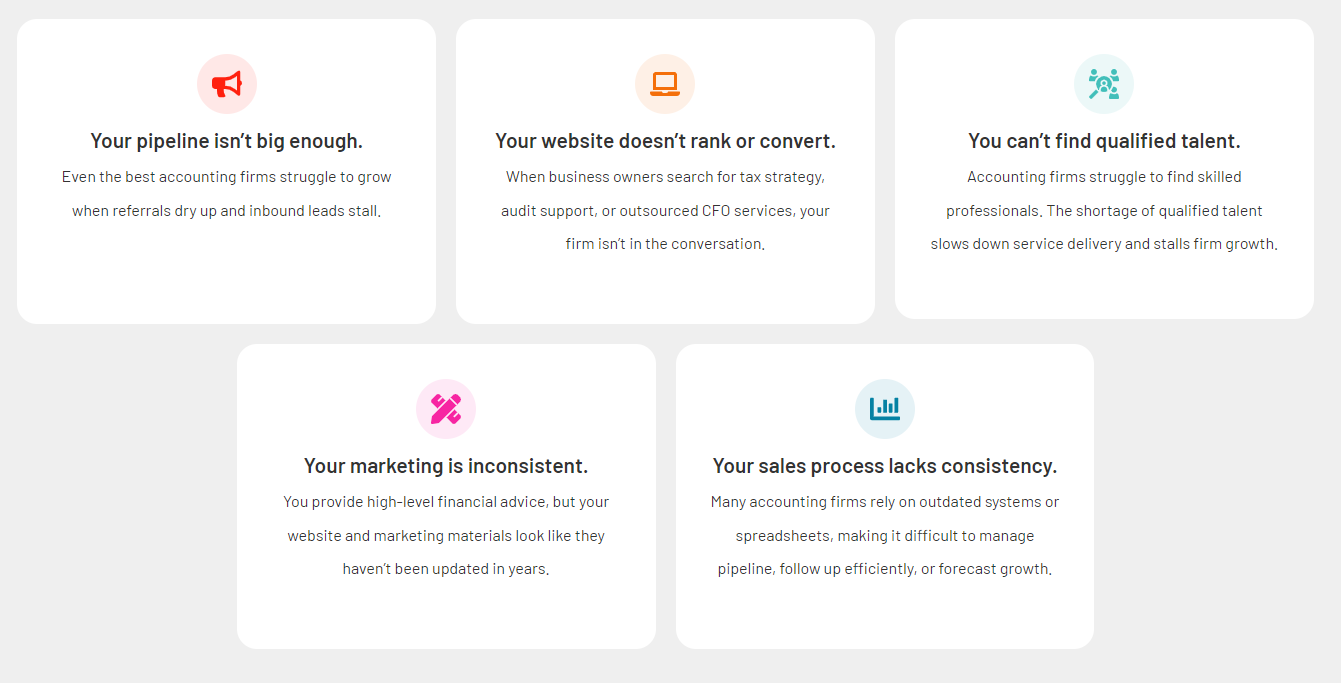Screen dimensions: 1341x683
Task: Click the text about outdated marketing materials
Action: 446,536
